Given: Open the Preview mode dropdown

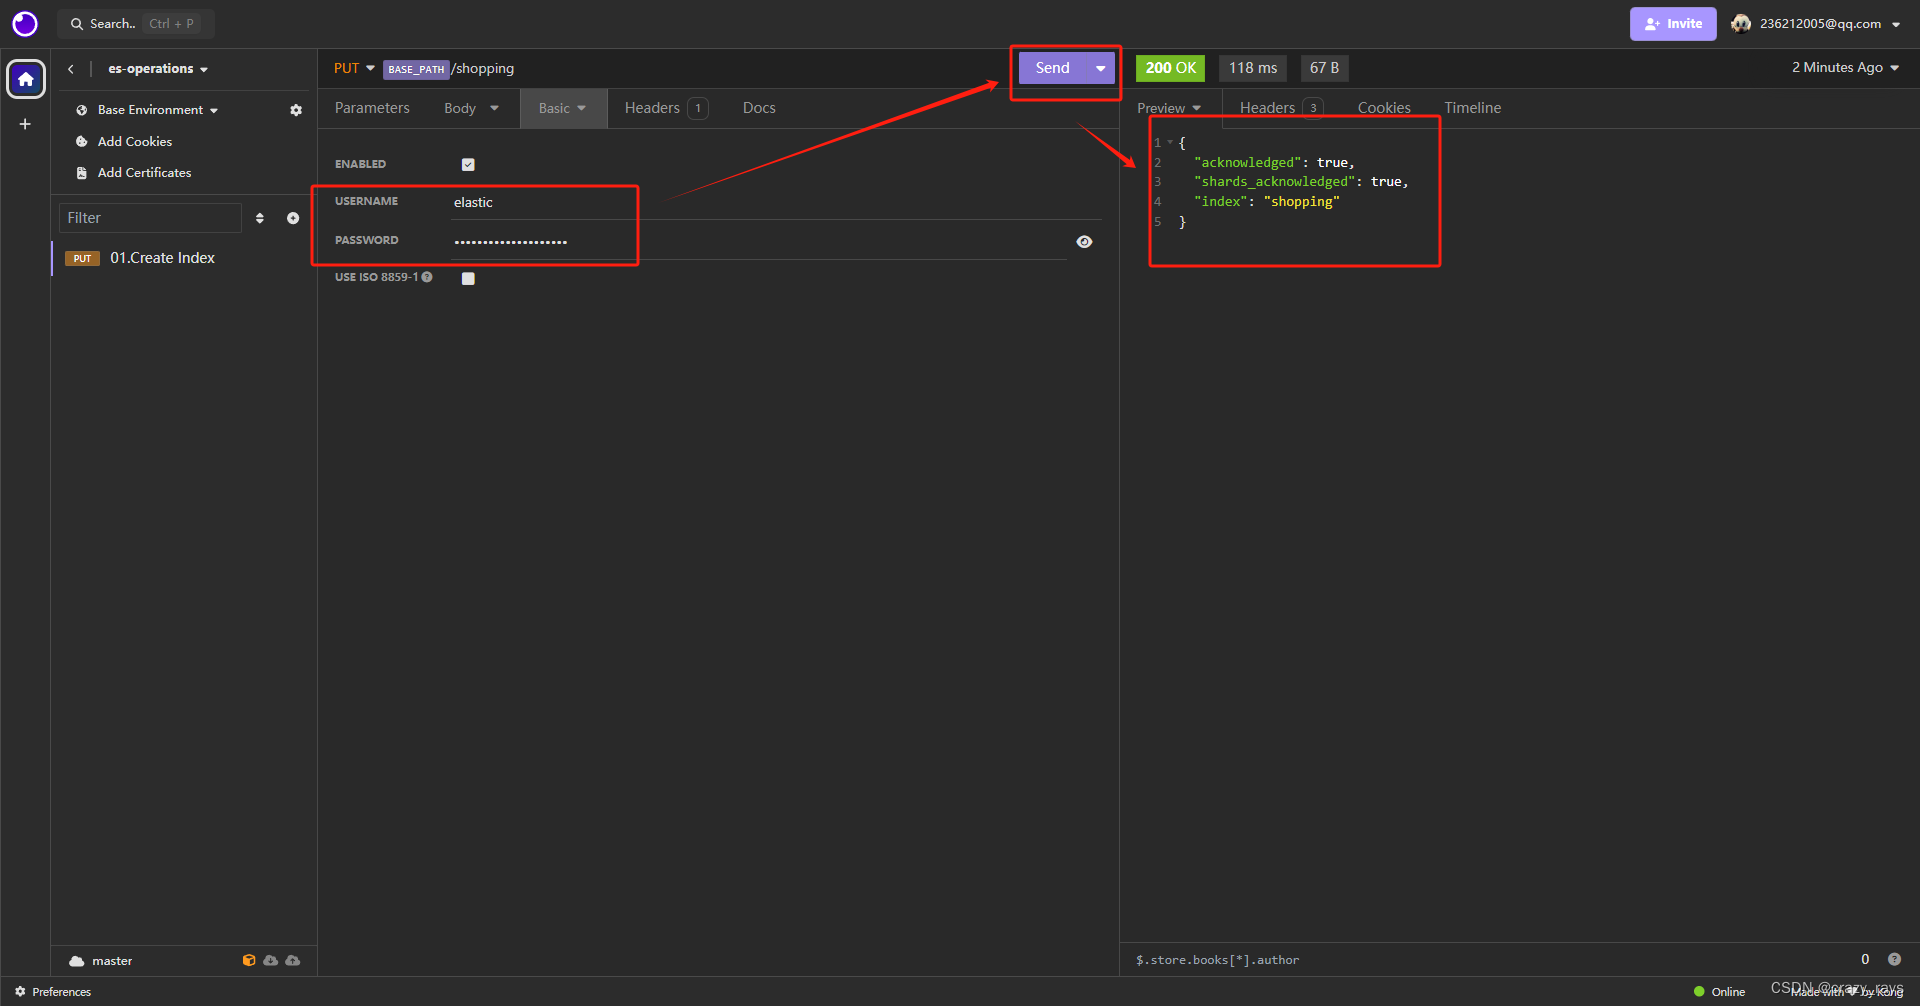Looking at the screenshot, I should pos(1169,108).
